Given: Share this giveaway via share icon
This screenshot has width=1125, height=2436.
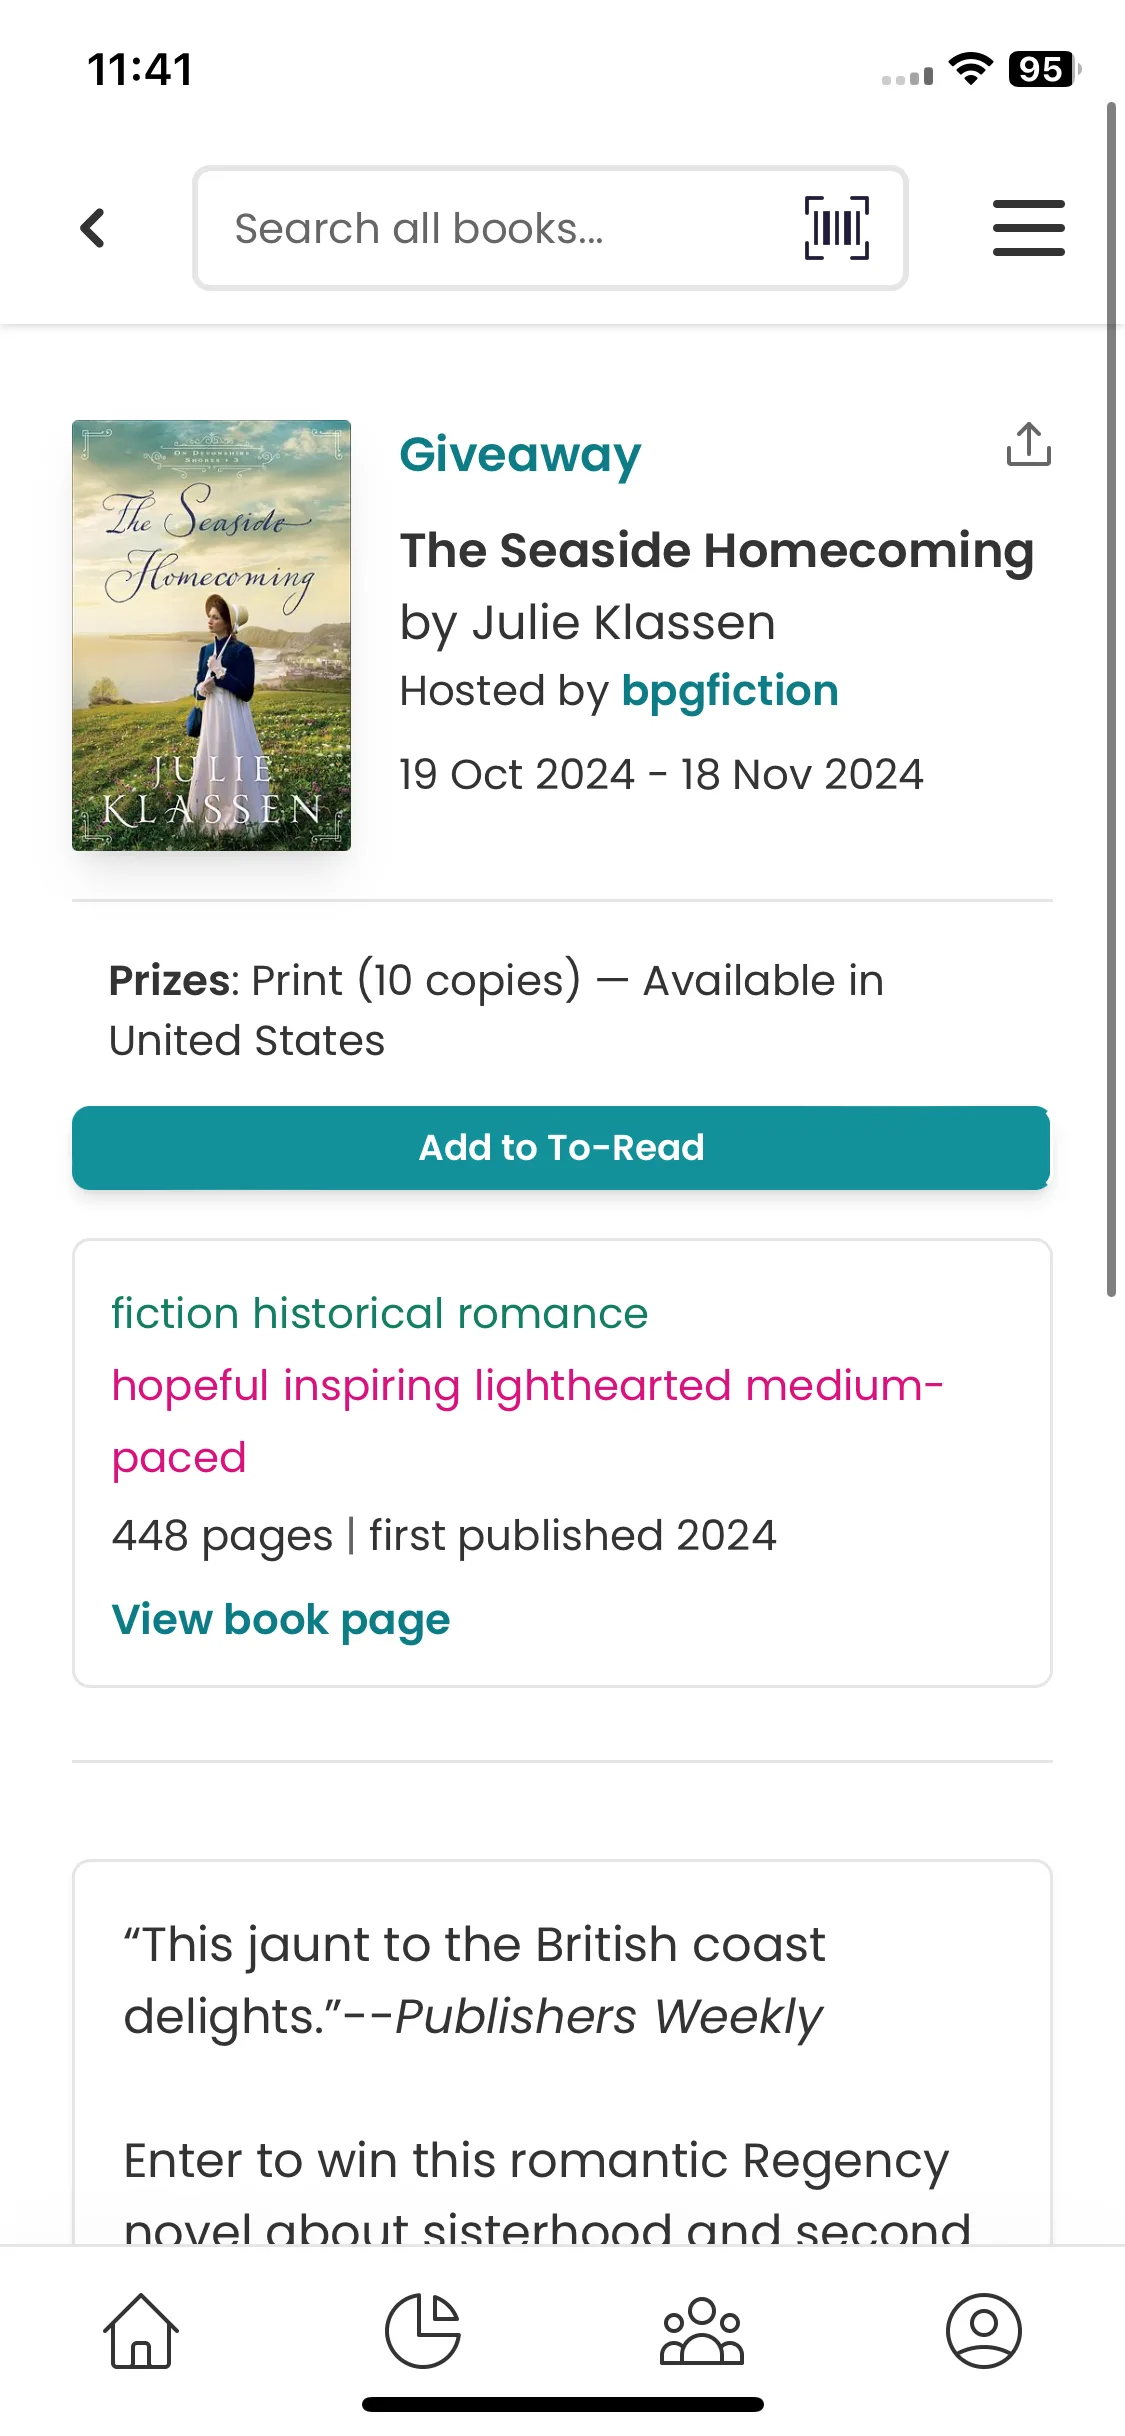Looking at the screenshot, I should [x=1028, y=445].
